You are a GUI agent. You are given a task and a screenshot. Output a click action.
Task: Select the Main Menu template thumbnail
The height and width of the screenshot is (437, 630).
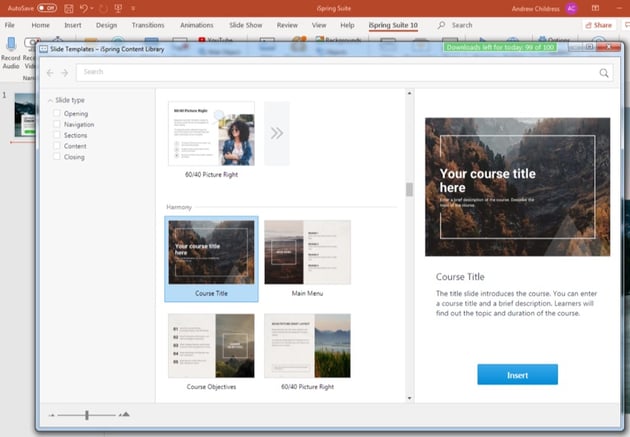pyautogui.click(x=307, y=252)
